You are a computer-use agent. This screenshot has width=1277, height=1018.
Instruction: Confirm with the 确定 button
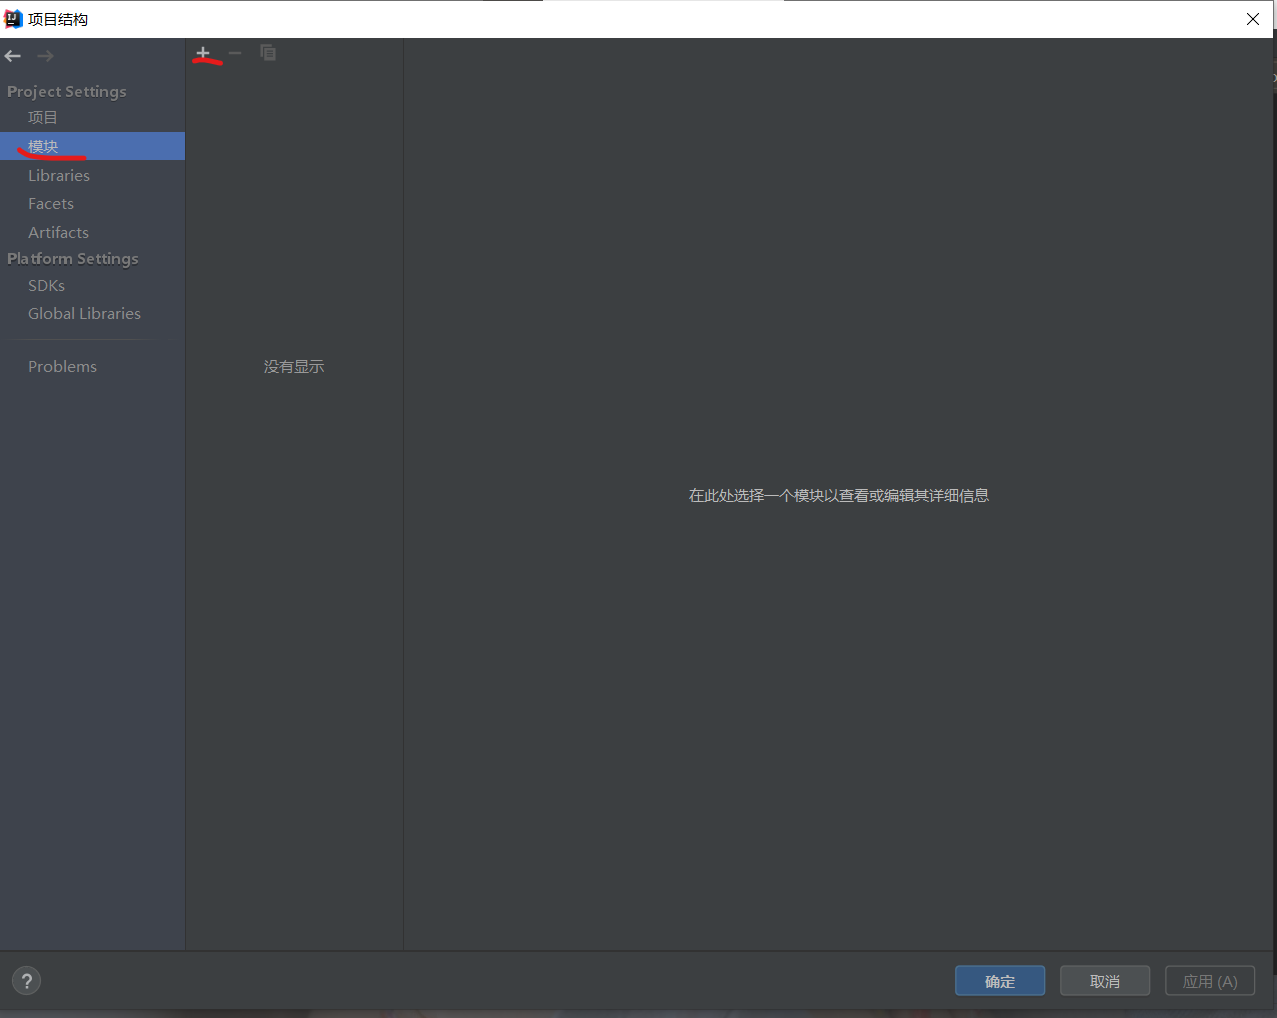tap(1000, 981)
